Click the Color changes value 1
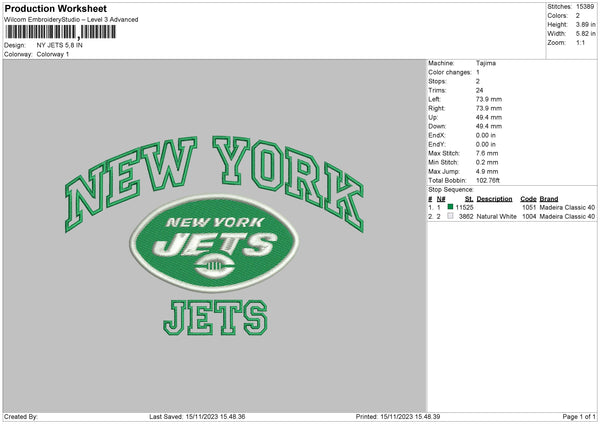600x424 pixels. (x=478, y=72)
